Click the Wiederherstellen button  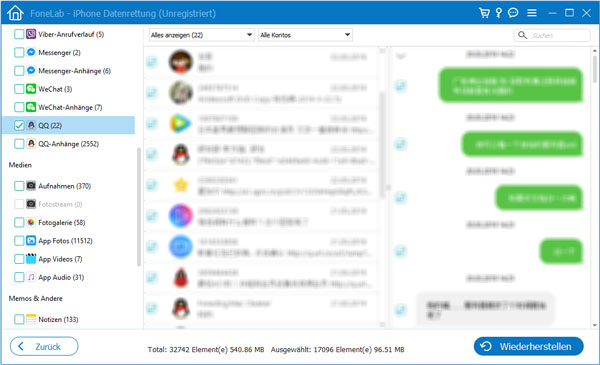(x=528, y=347)
